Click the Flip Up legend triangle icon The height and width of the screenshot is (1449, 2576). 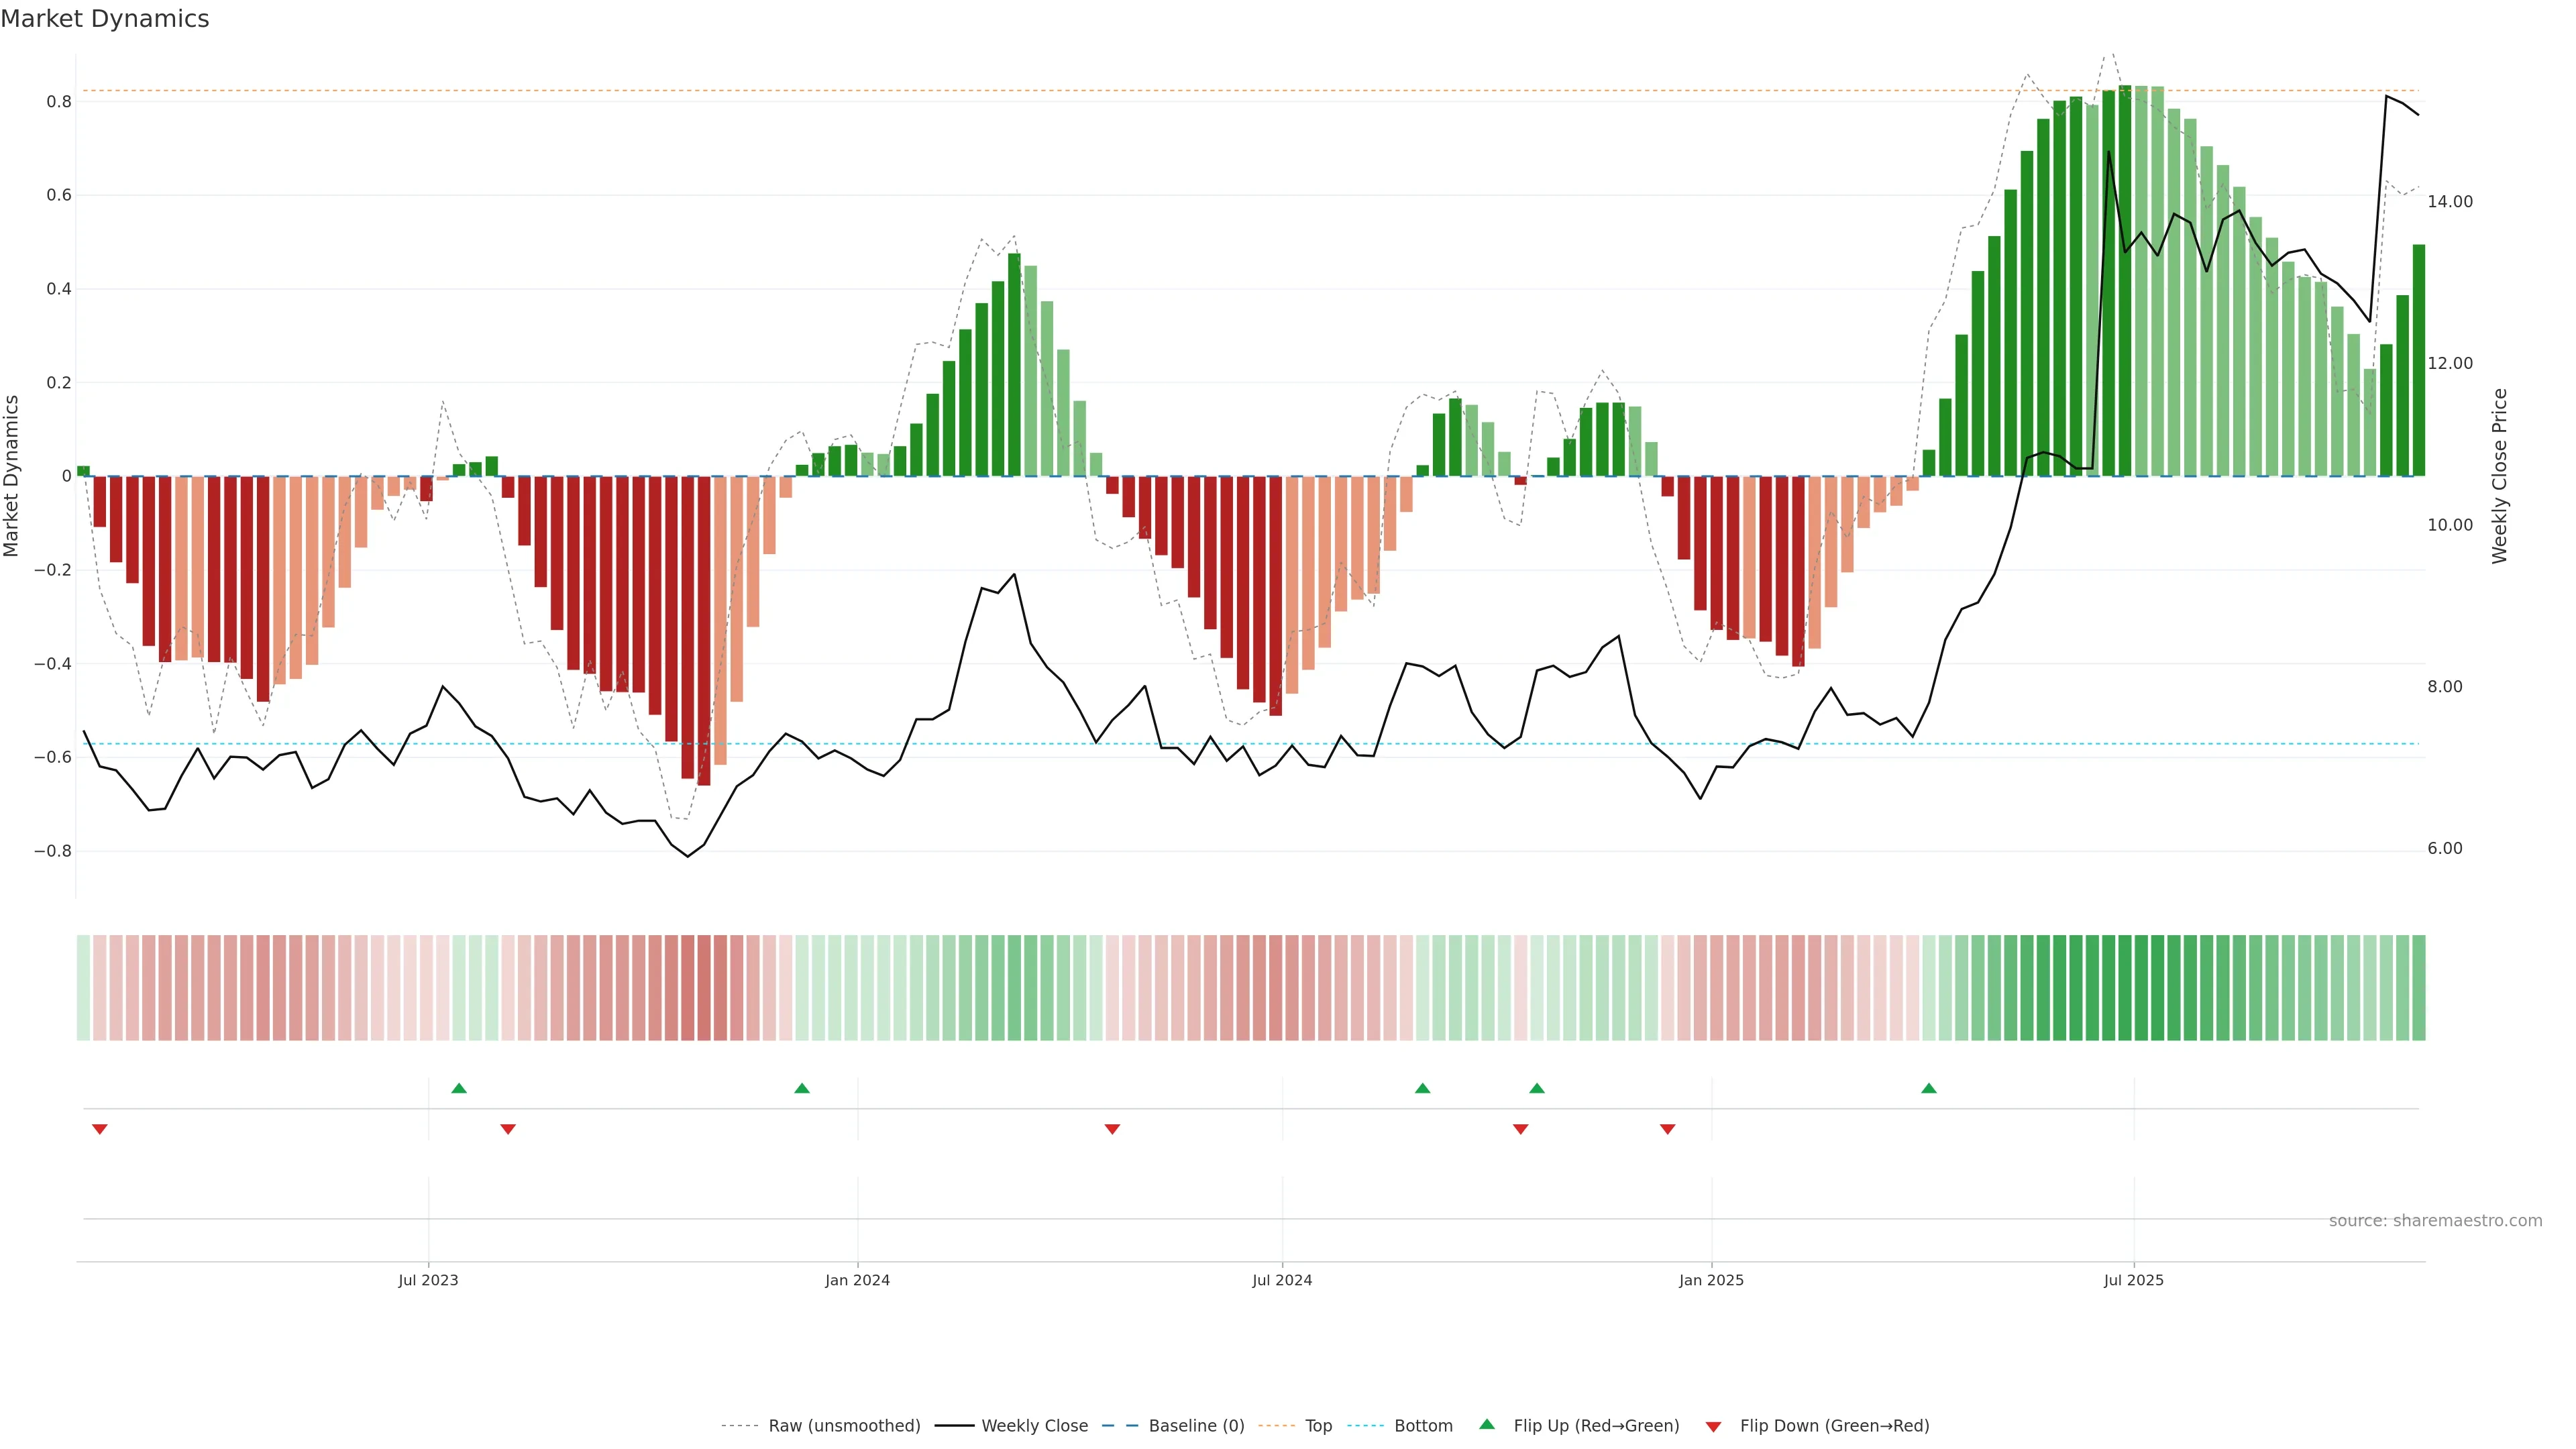click(x=1486, y=1424)
